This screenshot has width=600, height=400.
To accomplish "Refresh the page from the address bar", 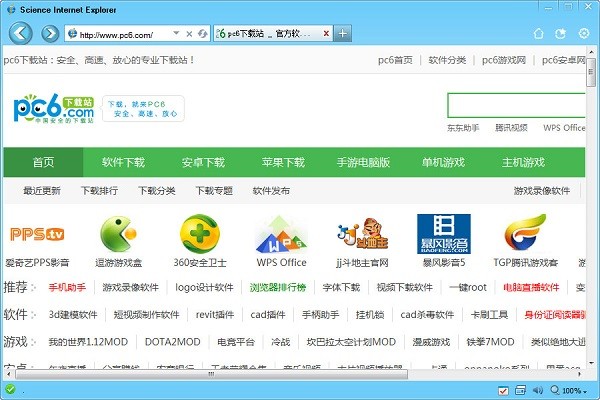I will pos(202,34).
